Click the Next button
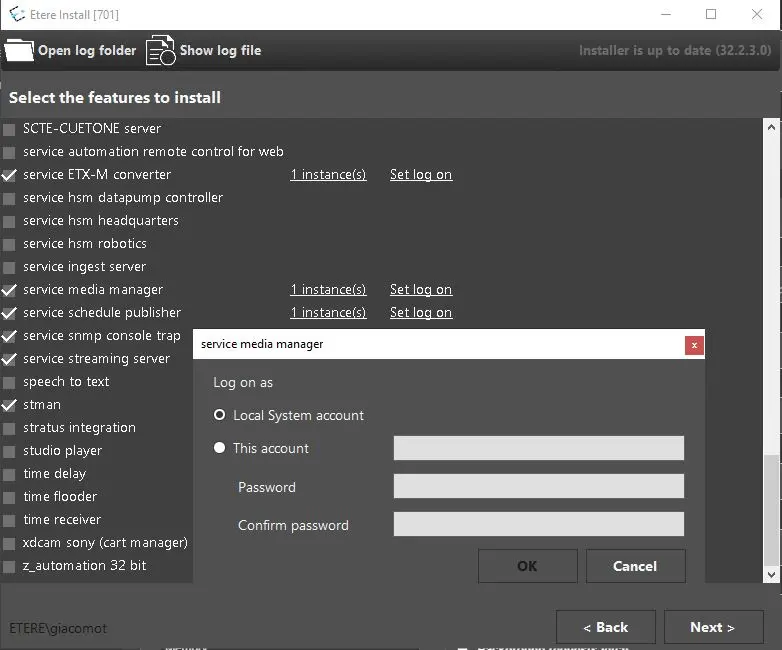The width and height of the screenshot is (782, 650). [x=712, y=627]
